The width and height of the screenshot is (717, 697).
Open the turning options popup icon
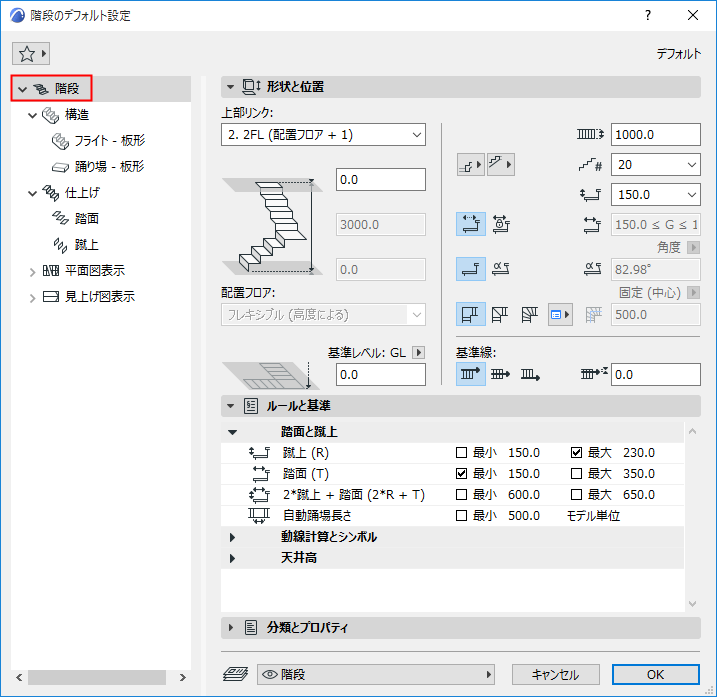tap(560, 314)
